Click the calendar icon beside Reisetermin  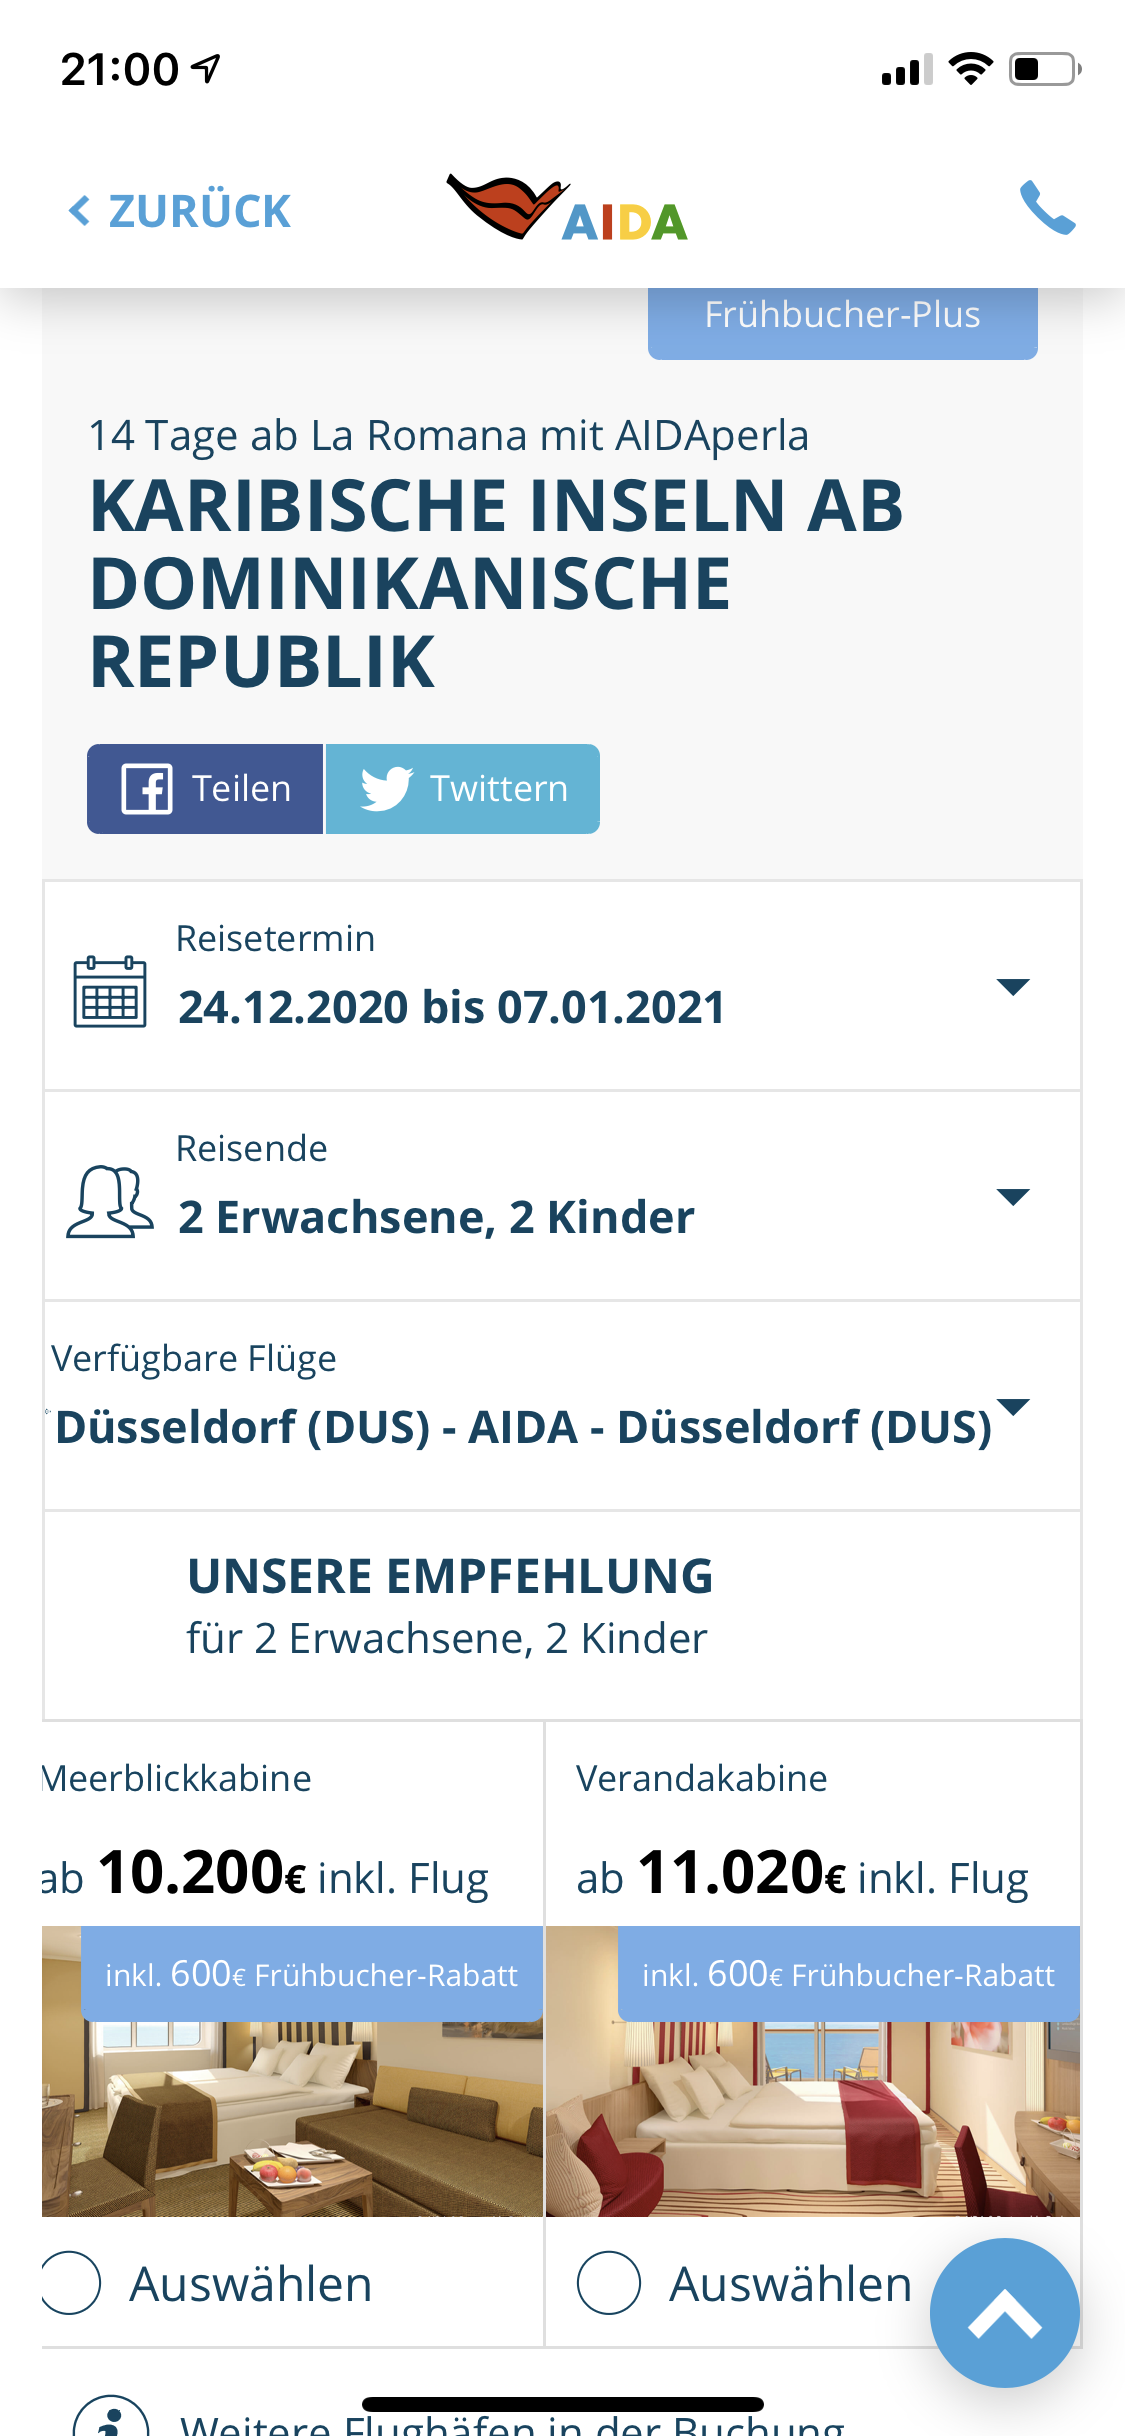click(110, 991)
